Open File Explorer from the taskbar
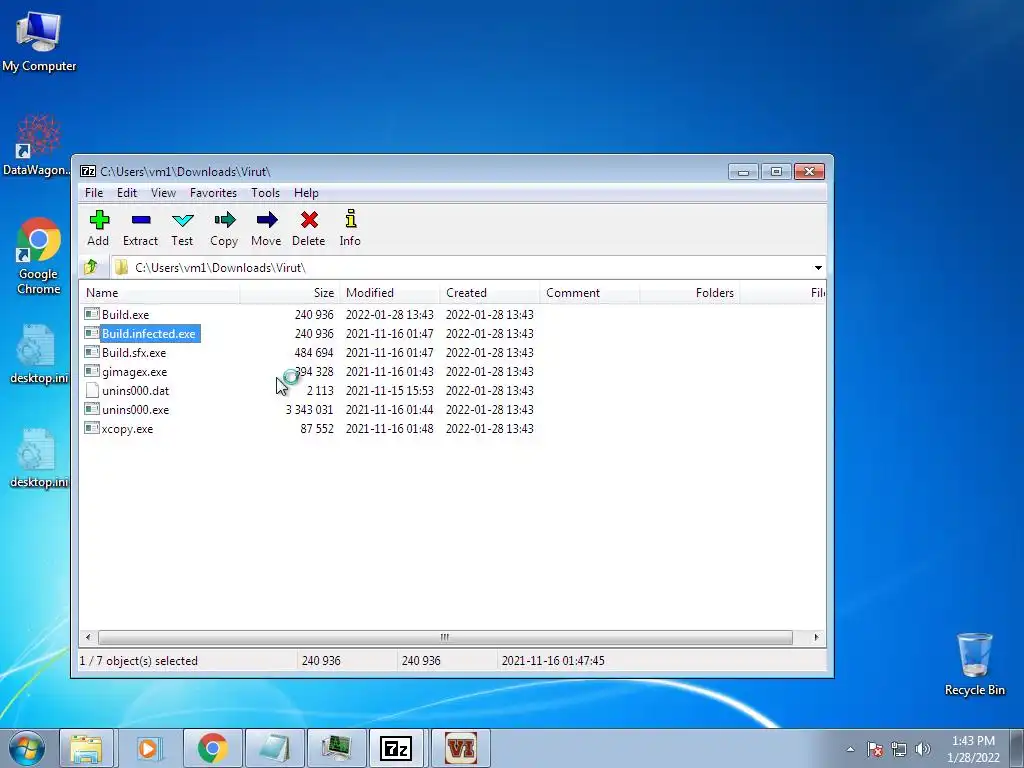 point(86,748)
